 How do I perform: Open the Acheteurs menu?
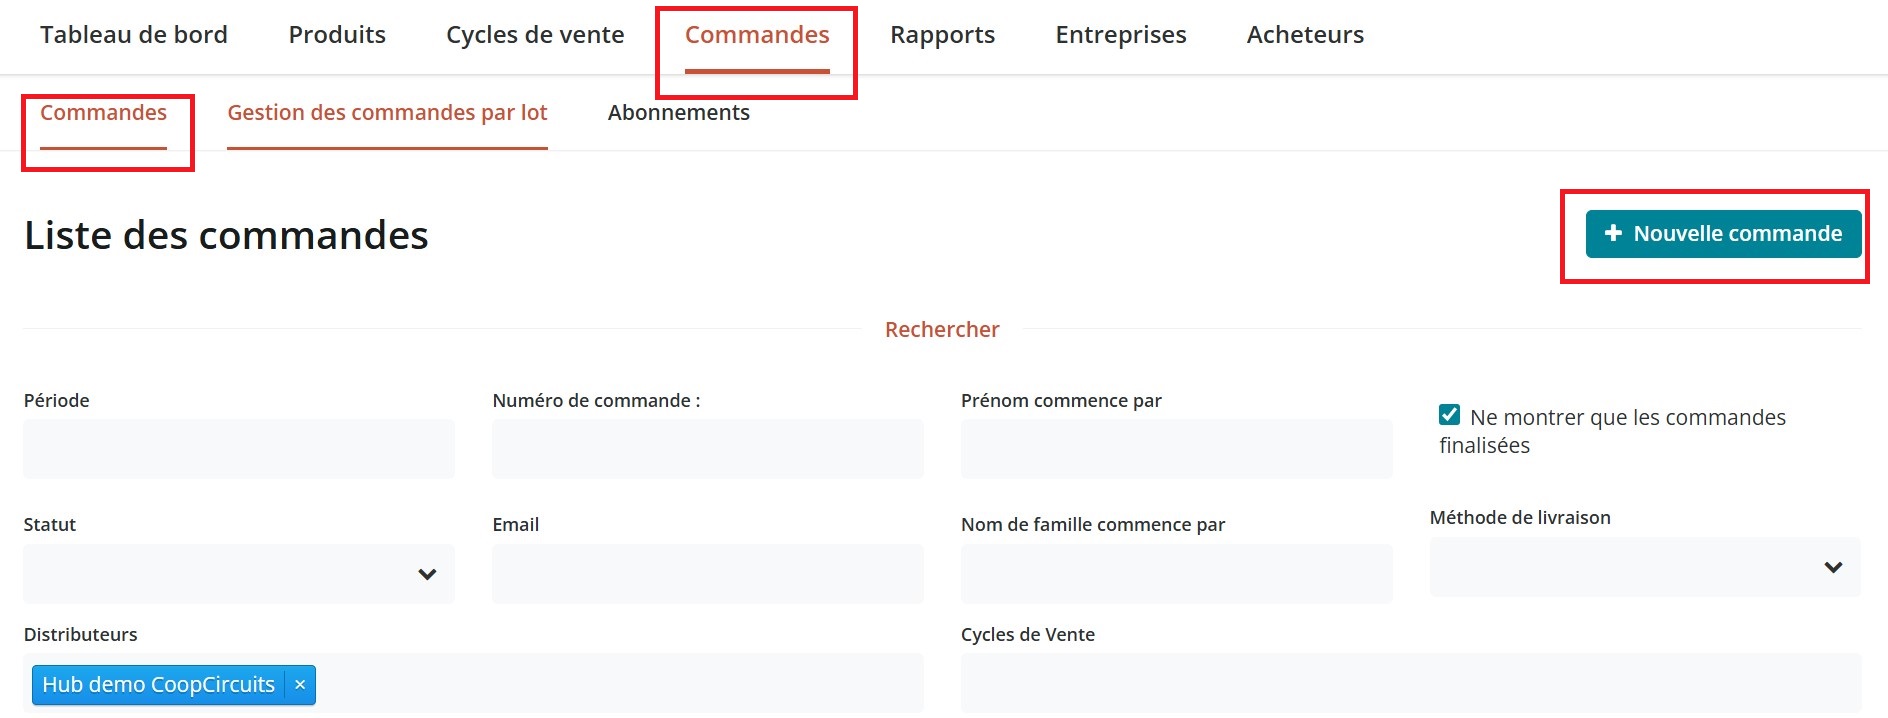tap(1305, 35)
